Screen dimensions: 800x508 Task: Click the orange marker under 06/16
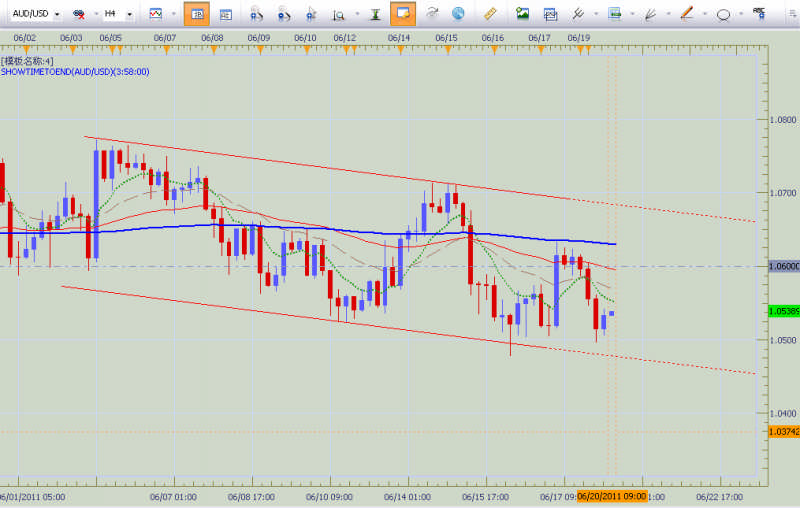tap(494, 49)
